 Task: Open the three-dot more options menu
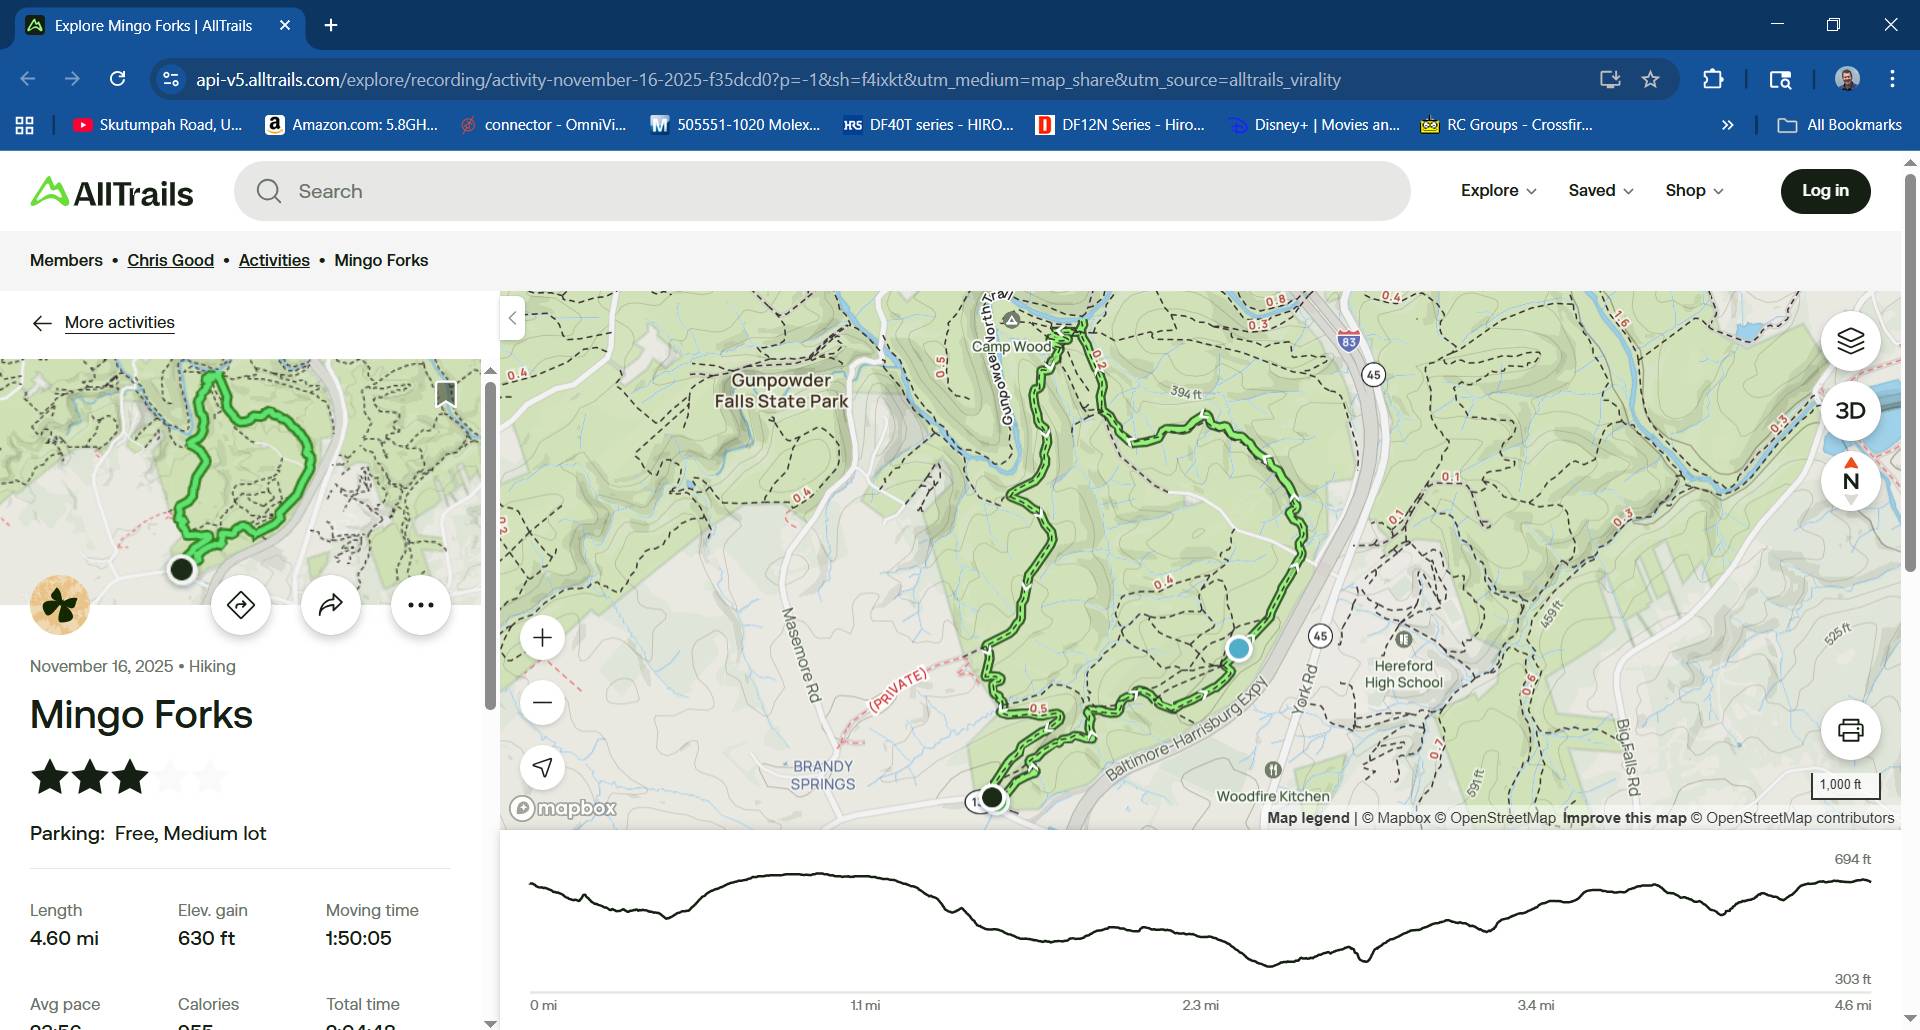pyautogui.click(x=421, y=605)
